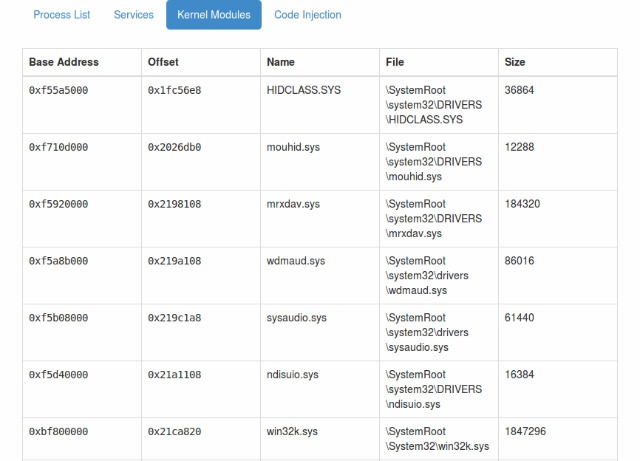Select size value 1847296

click(x=525, y=431)
